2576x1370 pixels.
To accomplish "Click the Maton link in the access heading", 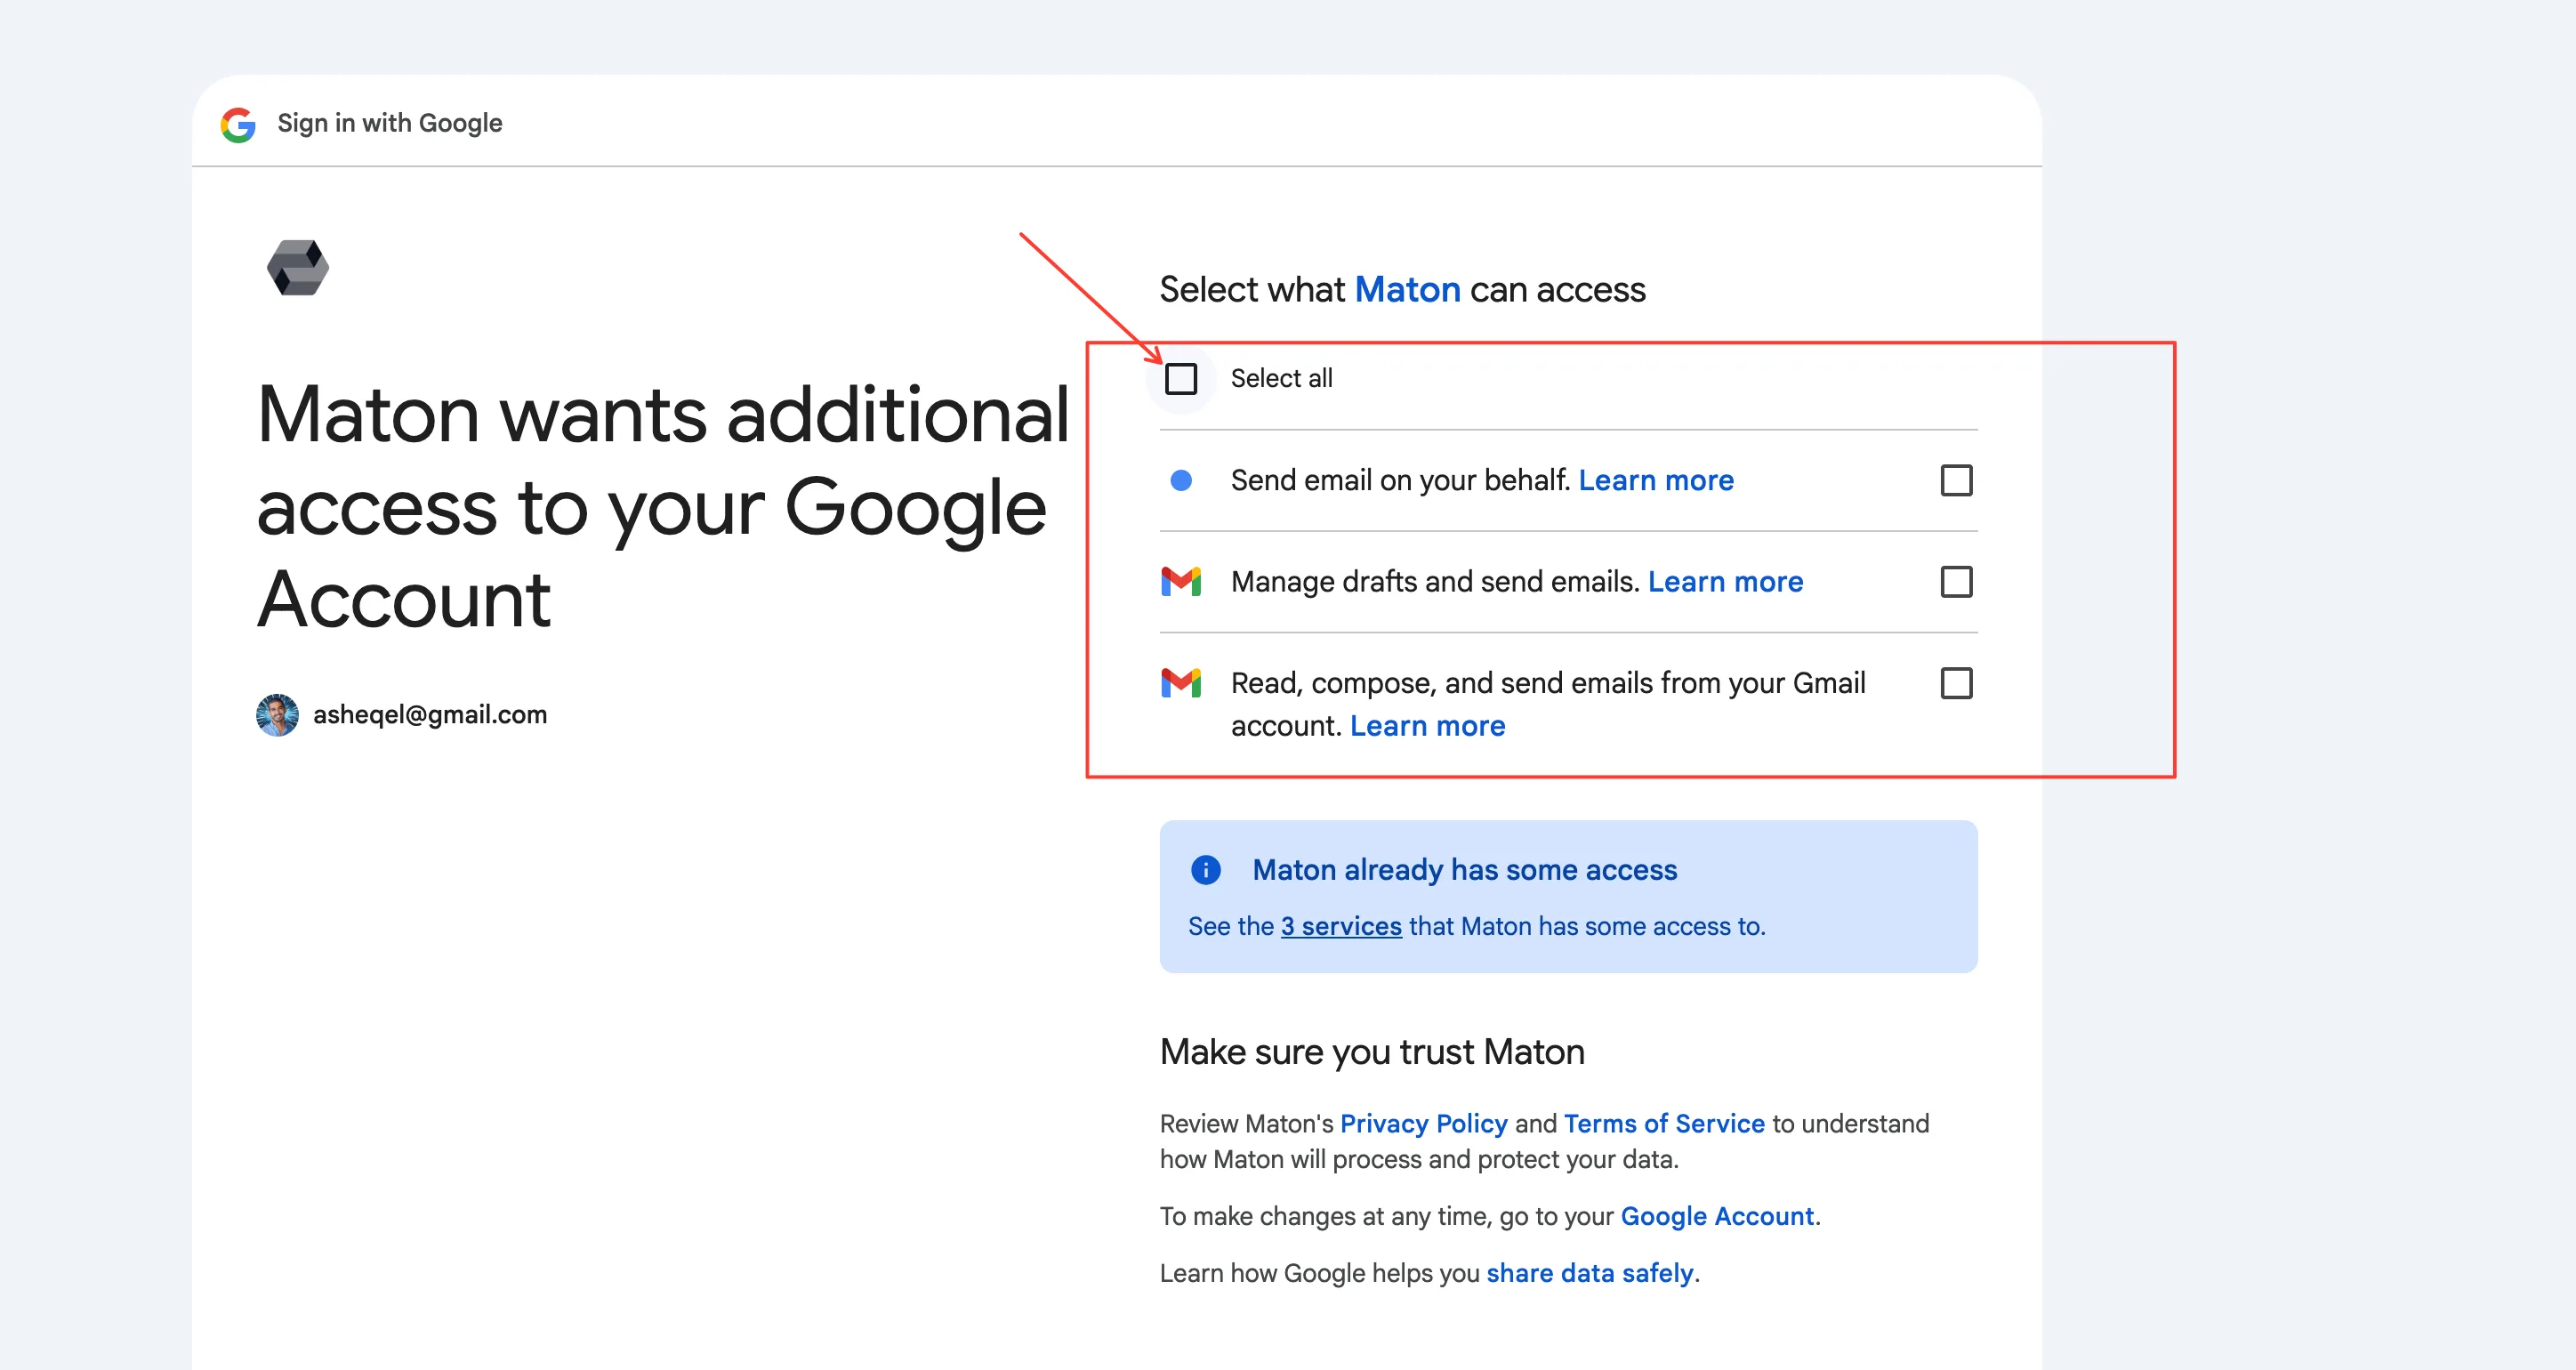I will click(x=1407, y=290).
